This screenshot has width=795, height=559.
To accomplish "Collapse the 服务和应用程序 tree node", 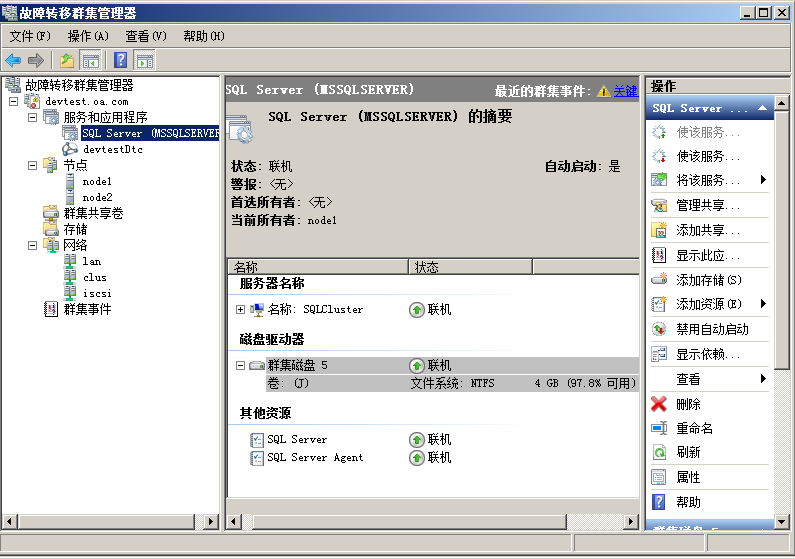I will tap(32, 118).
